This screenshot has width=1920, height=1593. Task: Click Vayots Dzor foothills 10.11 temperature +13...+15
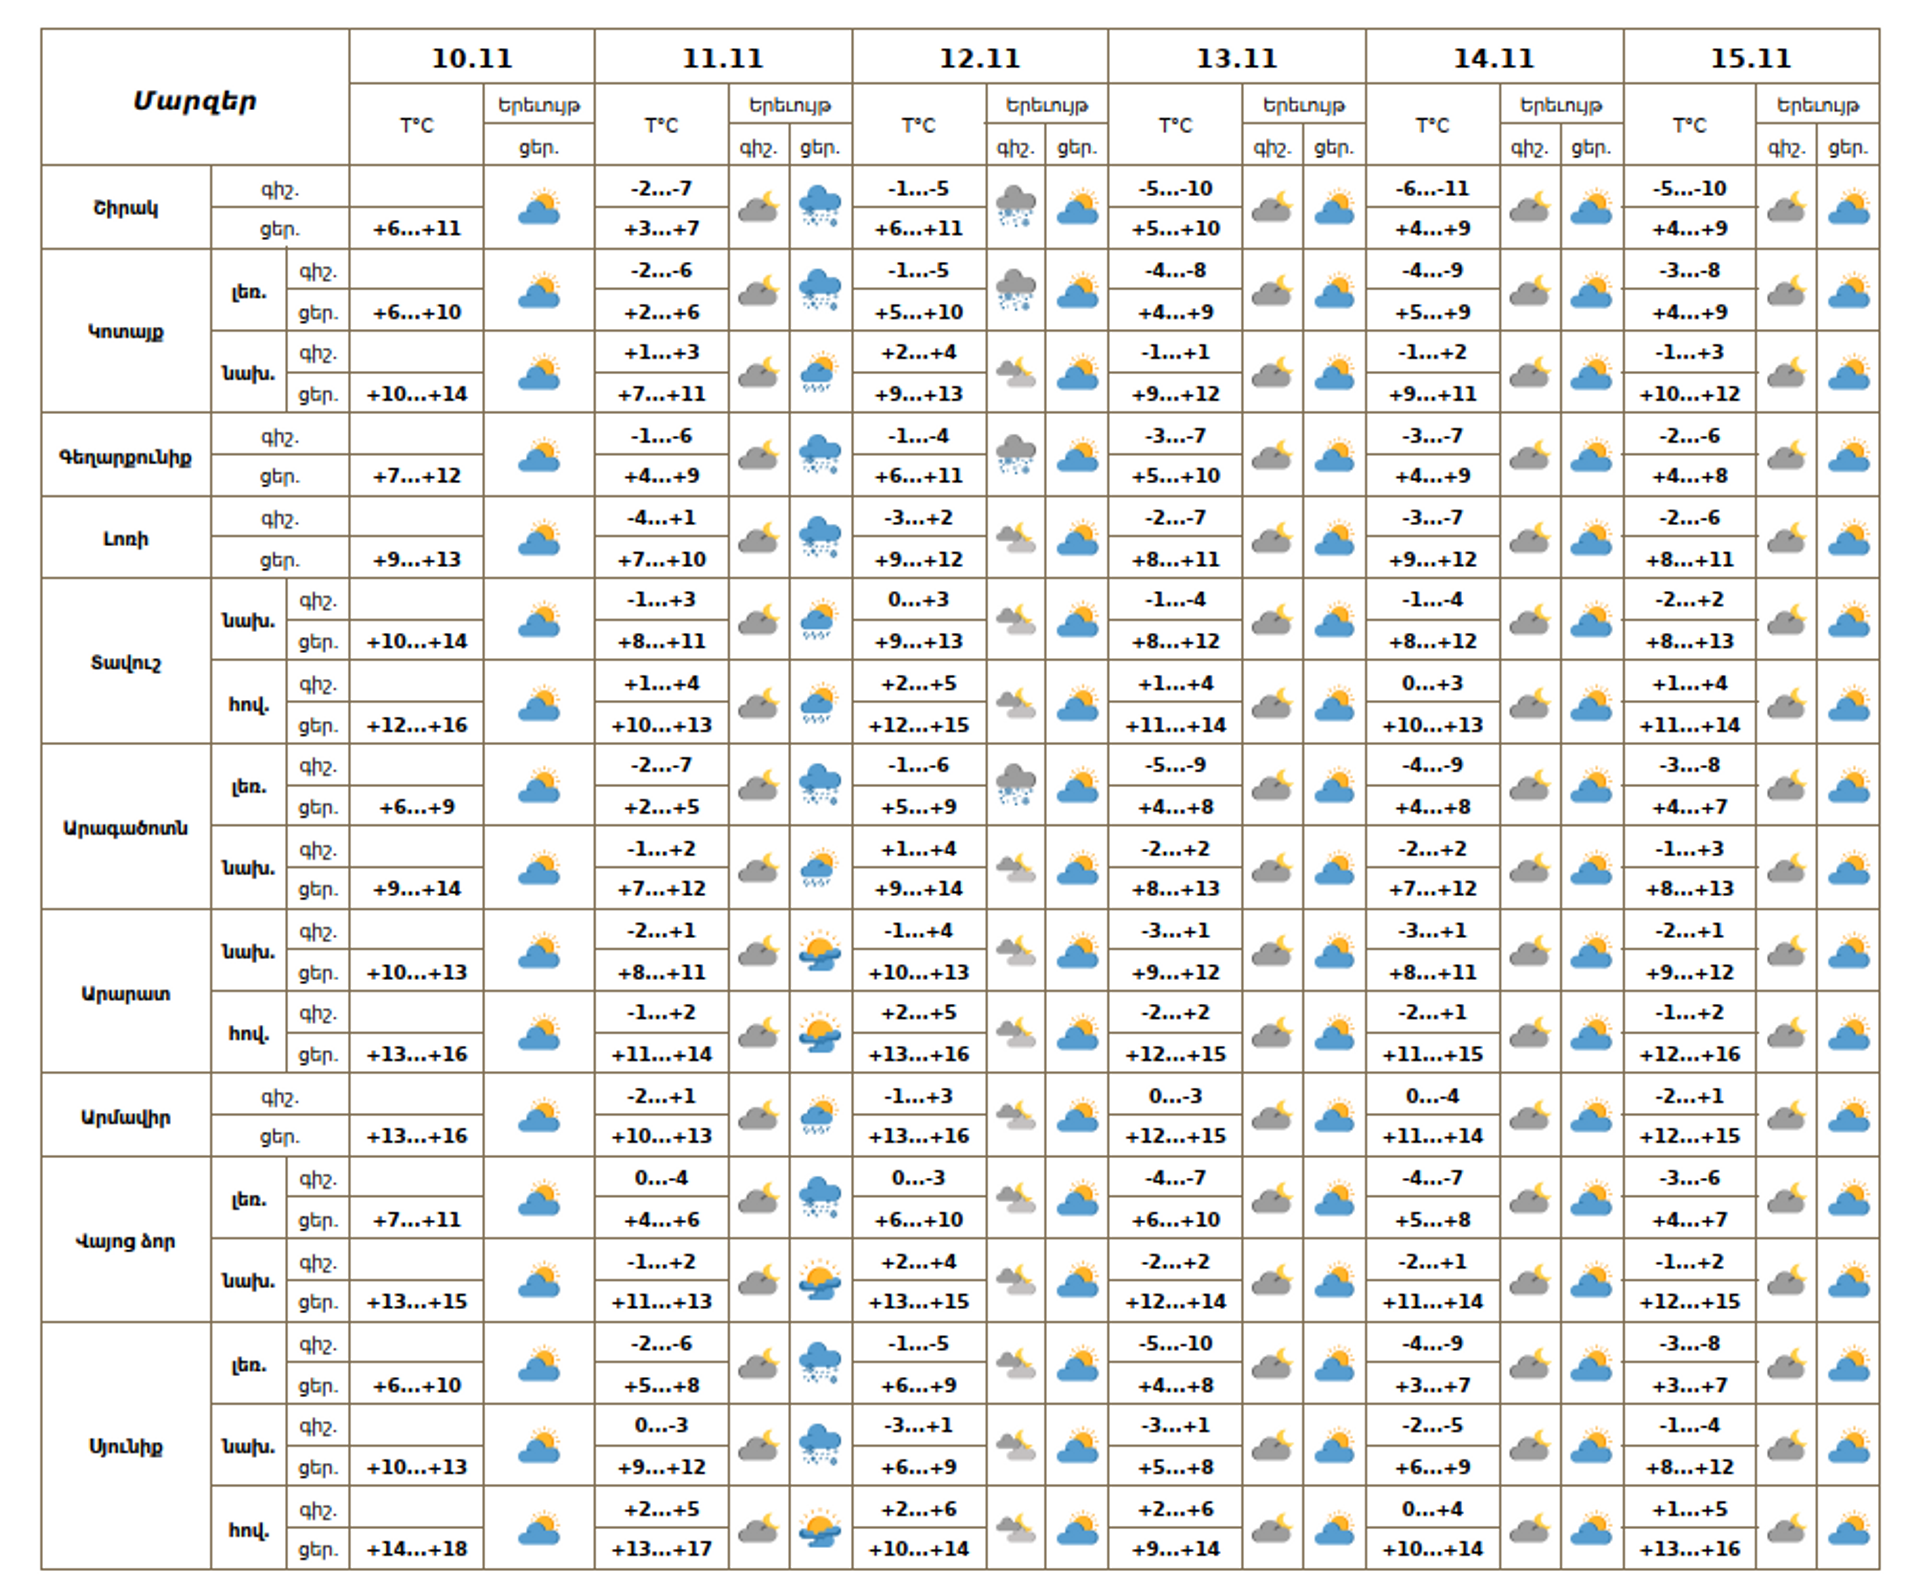[417, 1301]
